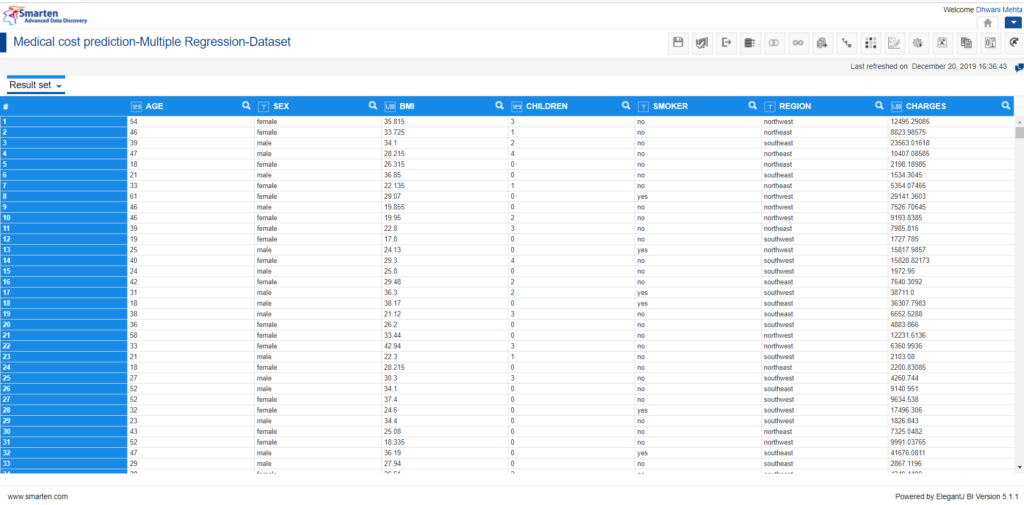
Task: Click the dataset title heading
Action: [x=152, y=42]
